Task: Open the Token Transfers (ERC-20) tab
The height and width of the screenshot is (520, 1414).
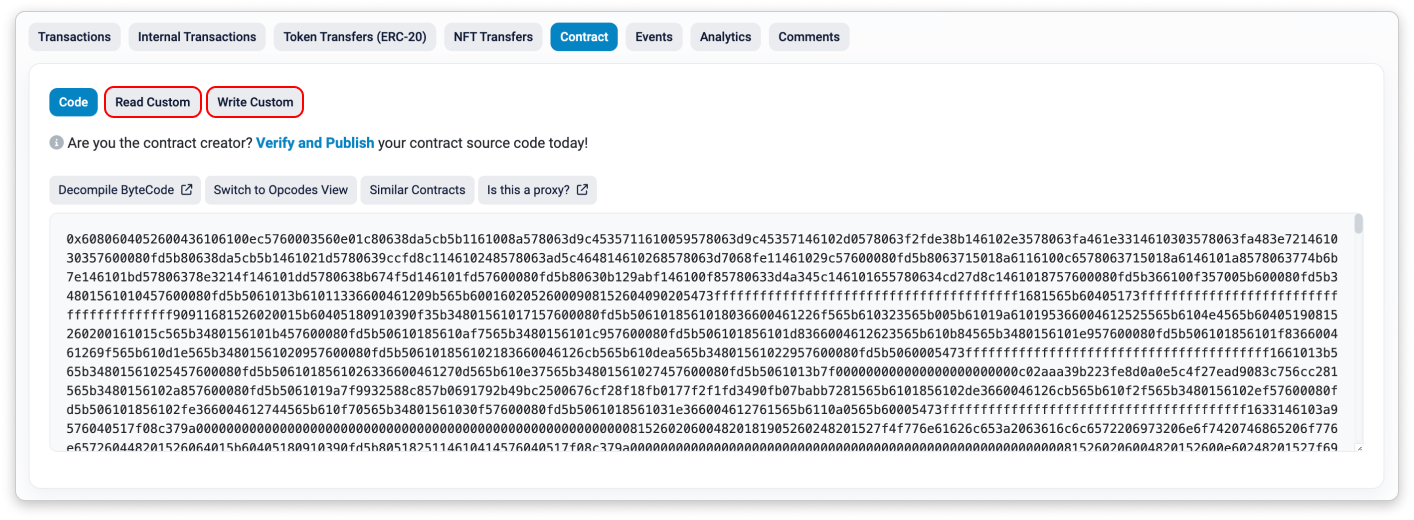Action: (x=354, y=37)
